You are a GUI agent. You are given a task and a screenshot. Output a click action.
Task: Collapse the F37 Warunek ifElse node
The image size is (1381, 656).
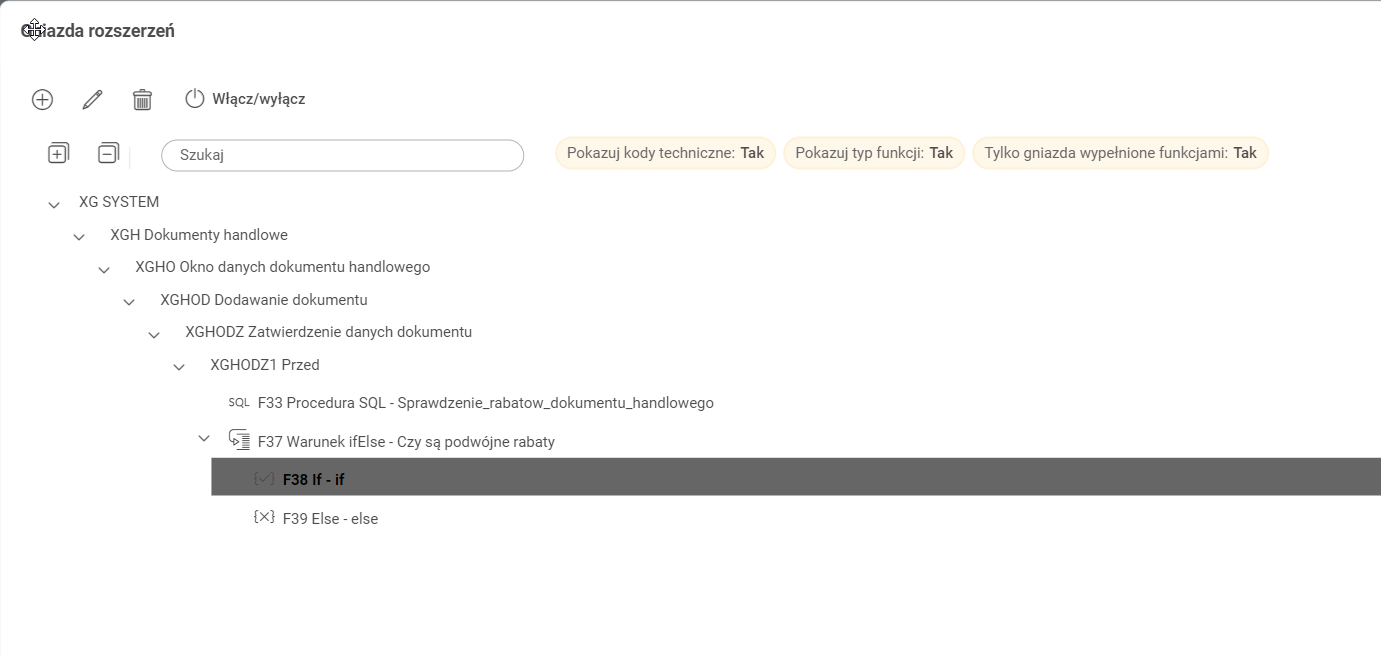tap(204, 439)
